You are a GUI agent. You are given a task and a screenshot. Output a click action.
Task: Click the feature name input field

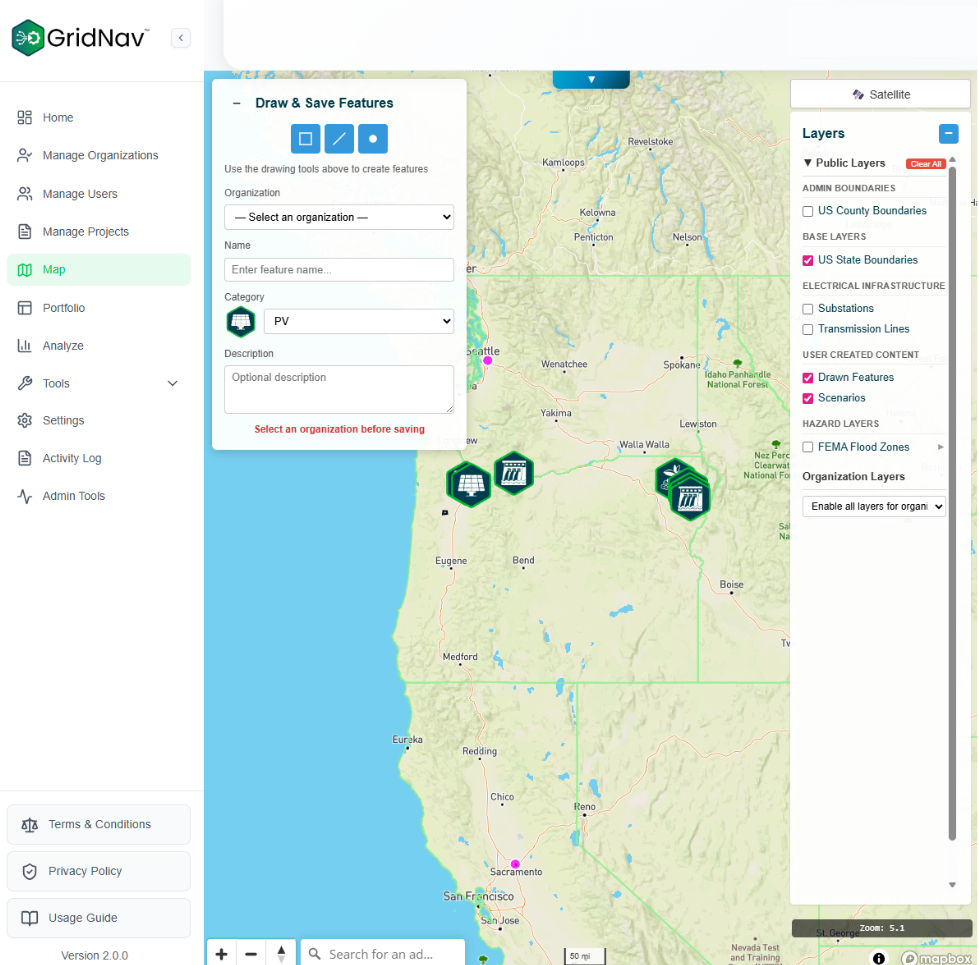coord(339,270)
